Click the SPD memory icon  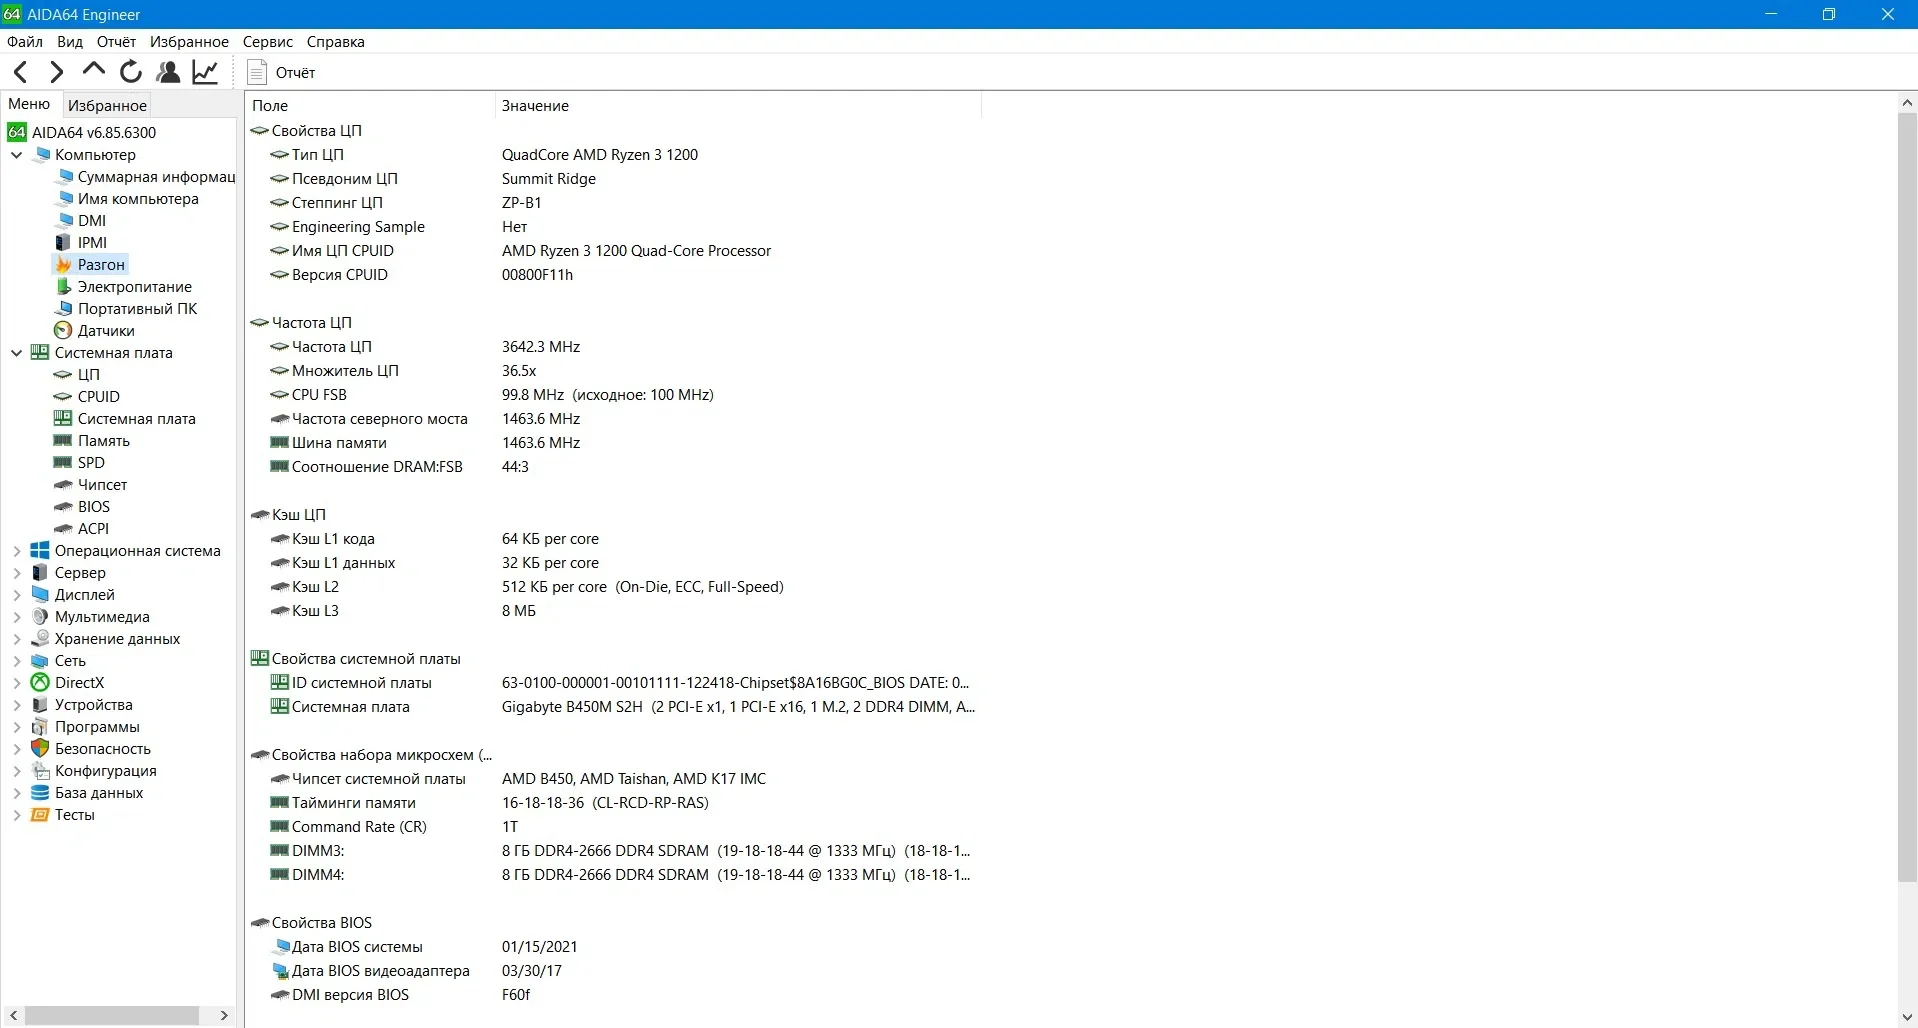pos(63,463)
